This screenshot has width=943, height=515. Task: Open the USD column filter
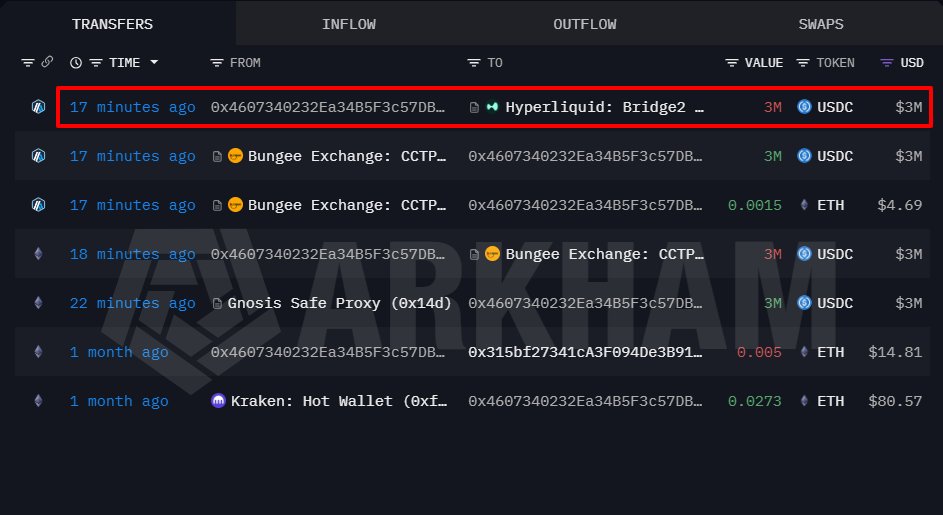886,63
